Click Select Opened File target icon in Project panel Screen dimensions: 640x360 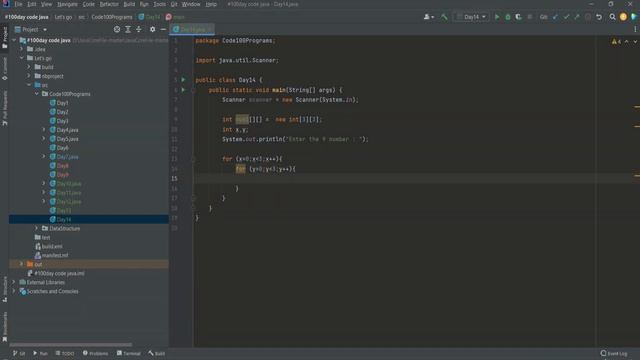click(117, 29)
